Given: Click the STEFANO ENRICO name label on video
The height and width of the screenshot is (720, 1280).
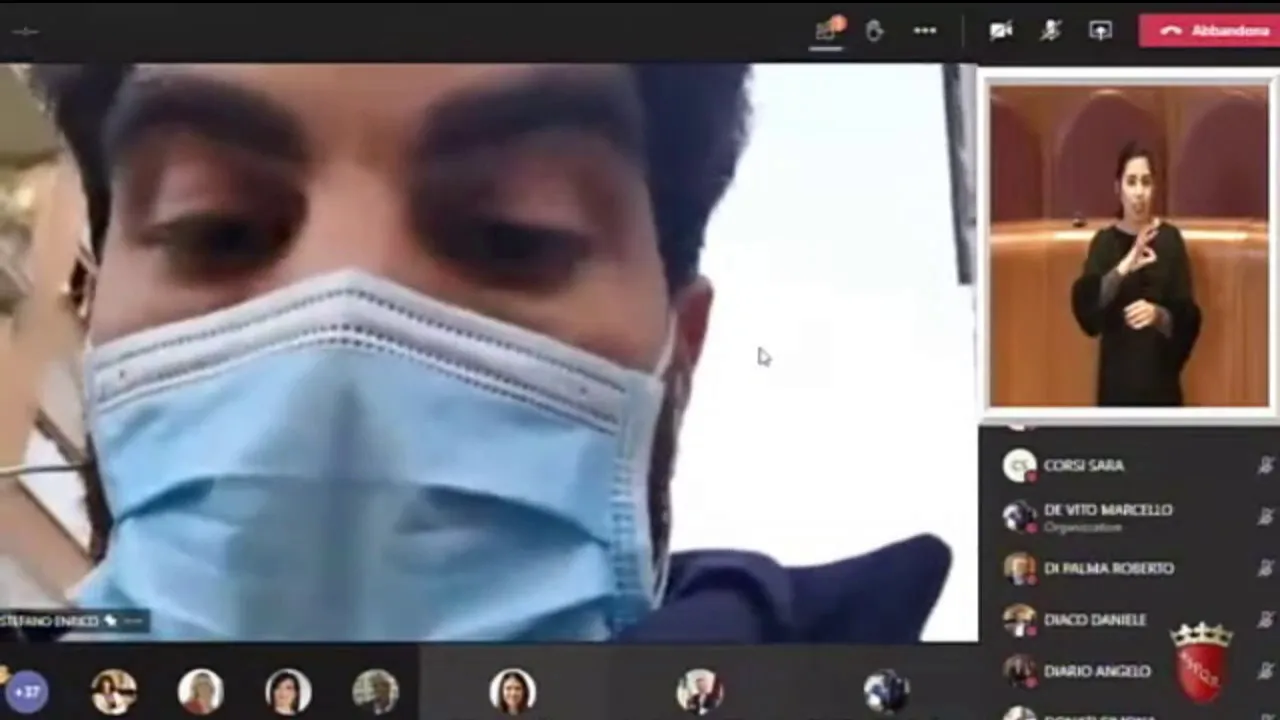Looking at the screenshot, I should [x=50, y=621].
